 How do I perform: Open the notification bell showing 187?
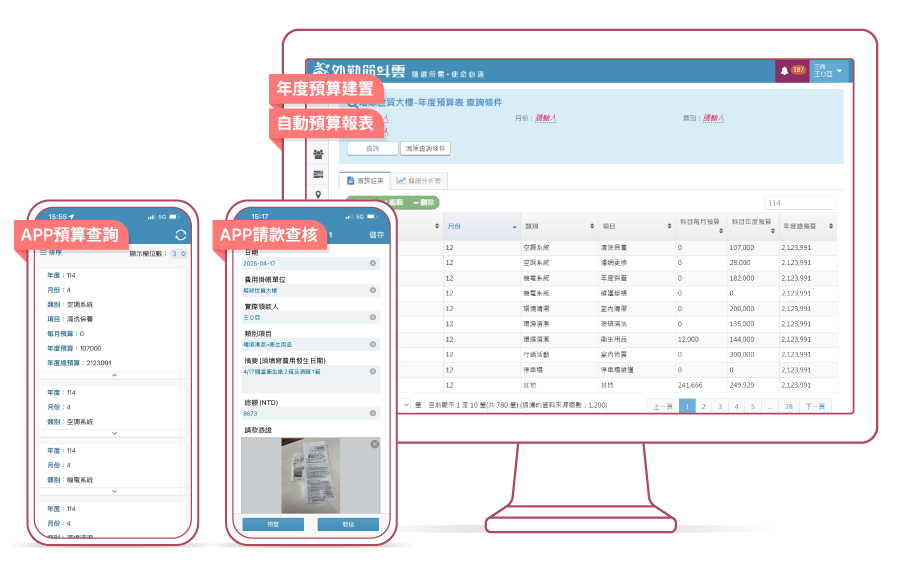791,70
